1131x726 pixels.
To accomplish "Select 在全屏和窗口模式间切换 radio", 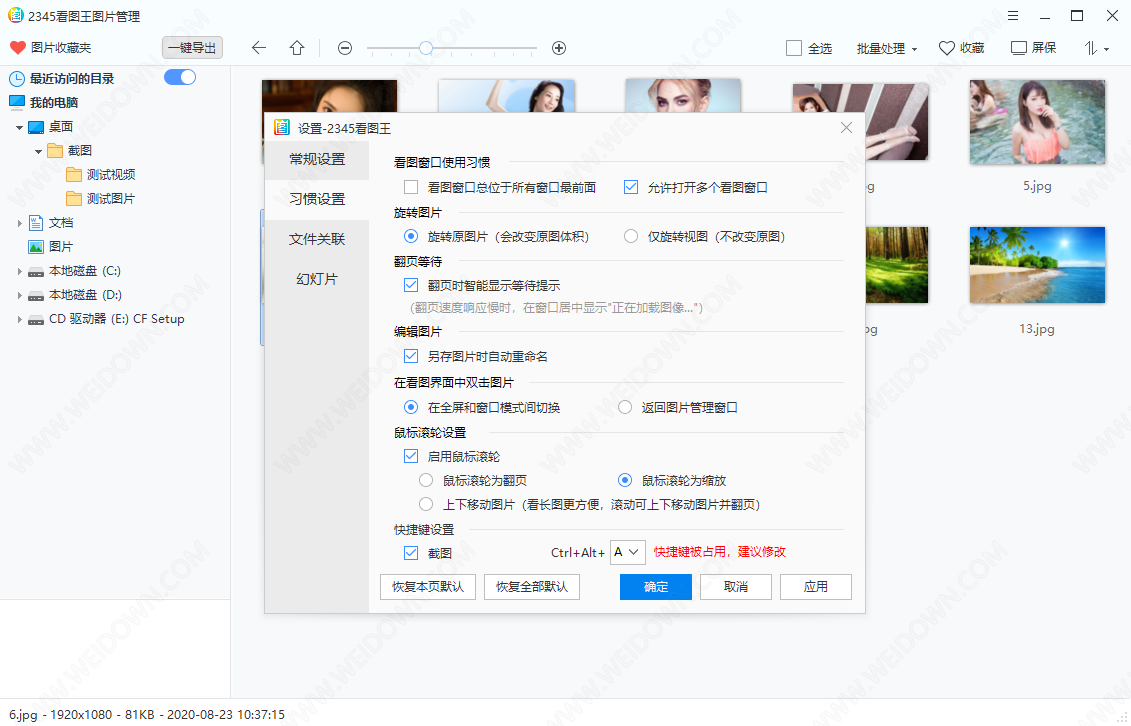I will point(411,407).
